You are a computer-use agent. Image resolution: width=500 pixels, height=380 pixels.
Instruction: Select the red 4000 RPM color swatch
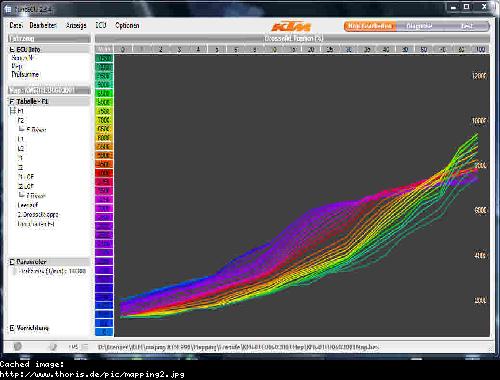pos(104,173)
